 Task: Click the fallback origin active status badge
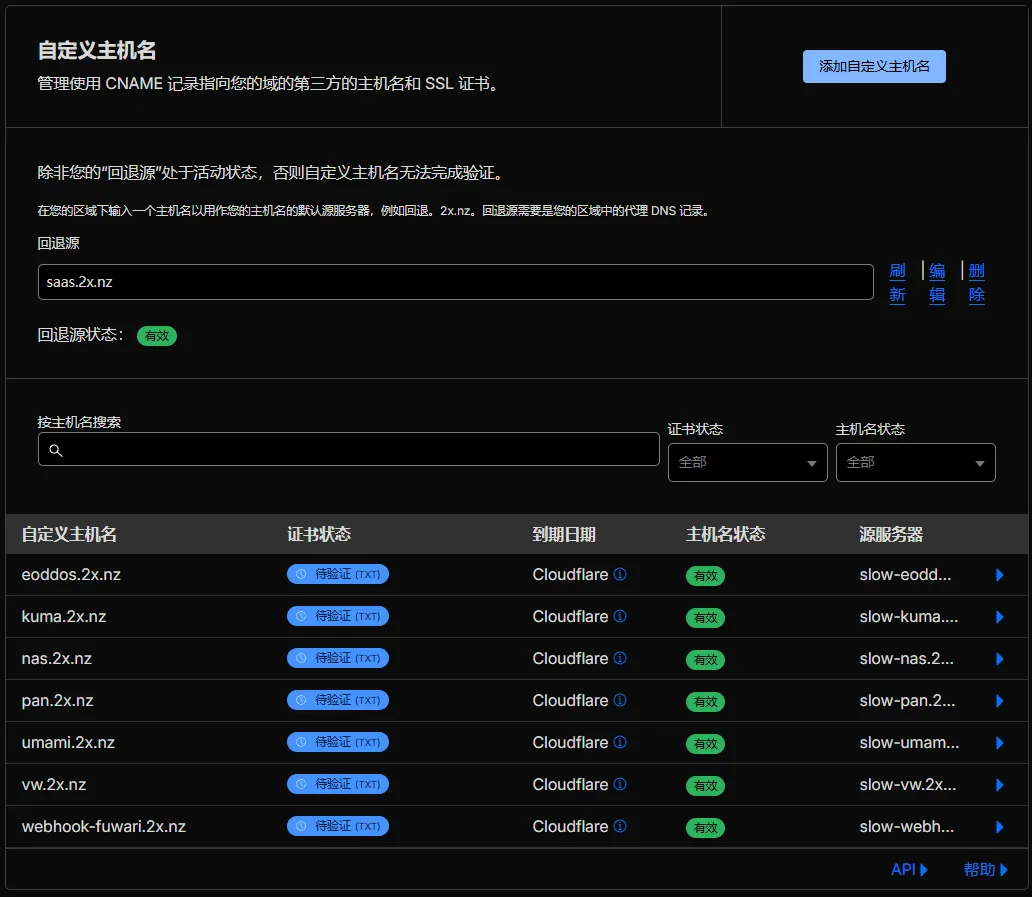157,336
